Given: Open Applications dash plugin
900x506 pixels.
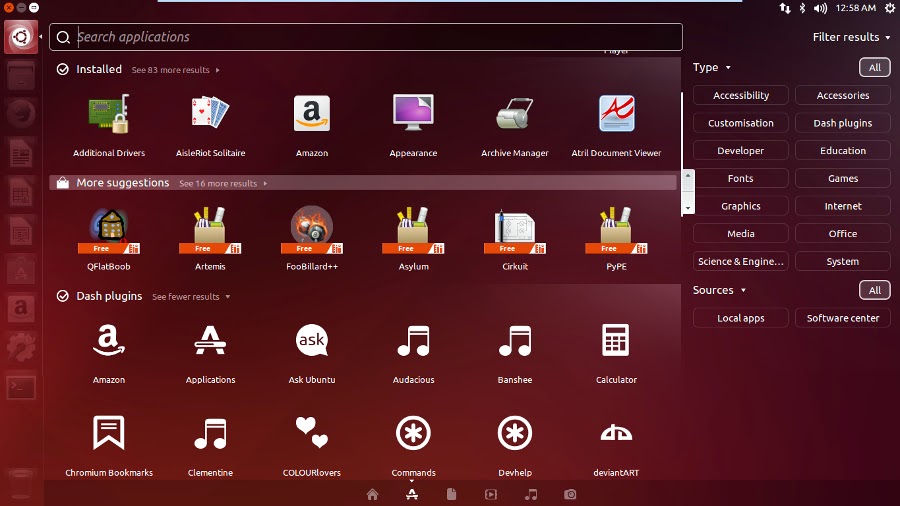Looking at the screenshot, I should pyautogui.click(x=210, y=352).
